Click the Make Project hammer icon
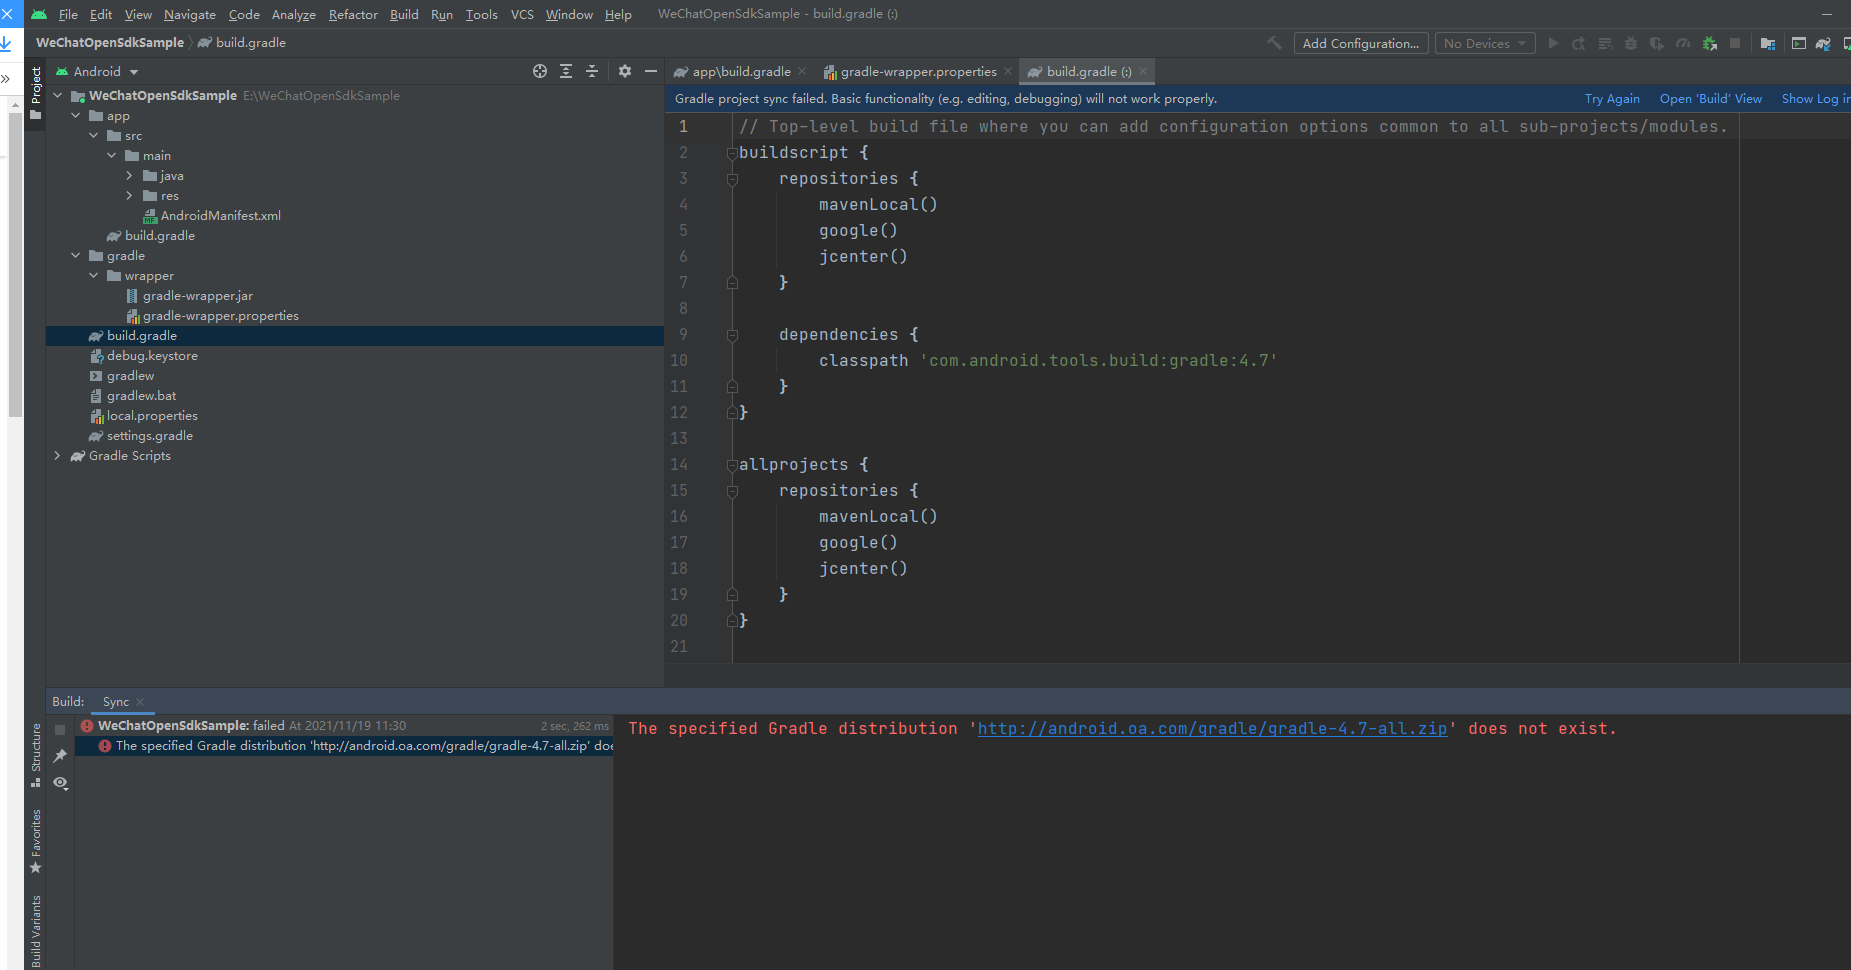The height and width of the screenshot is (970, 1851). pos(1274,43)
